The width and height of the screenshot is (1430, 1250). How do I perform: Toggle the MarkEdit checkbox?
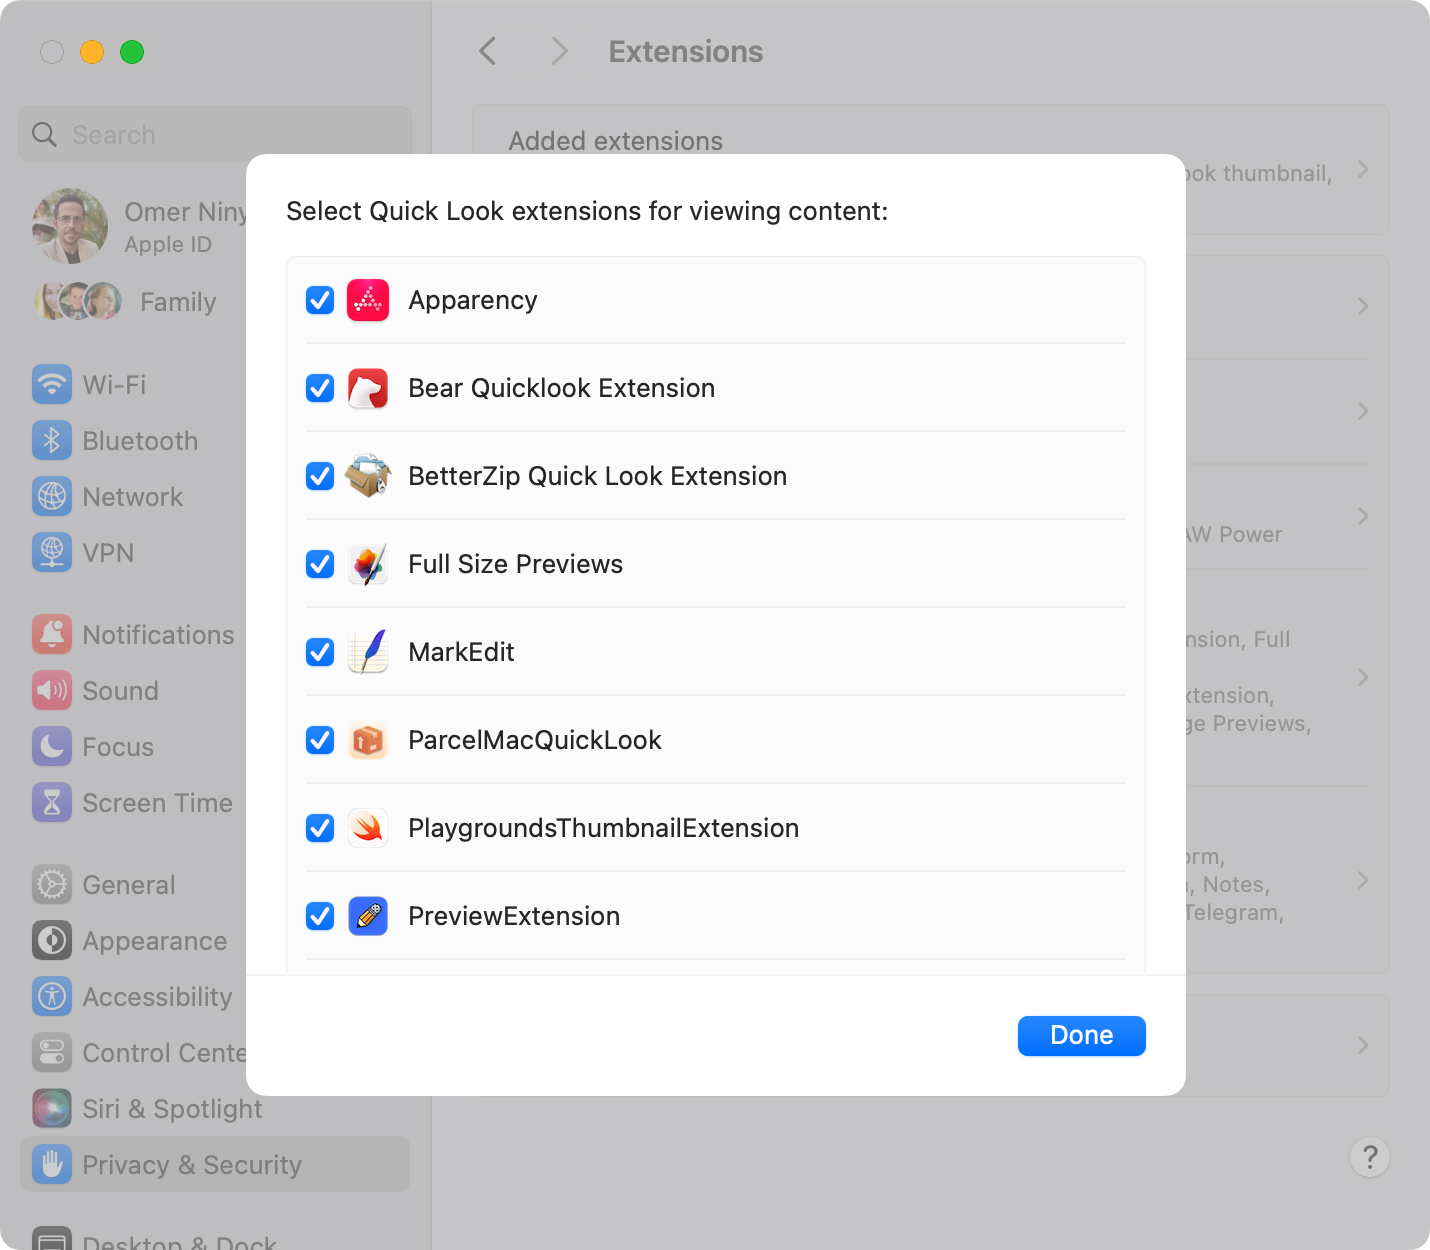(320, 652)
